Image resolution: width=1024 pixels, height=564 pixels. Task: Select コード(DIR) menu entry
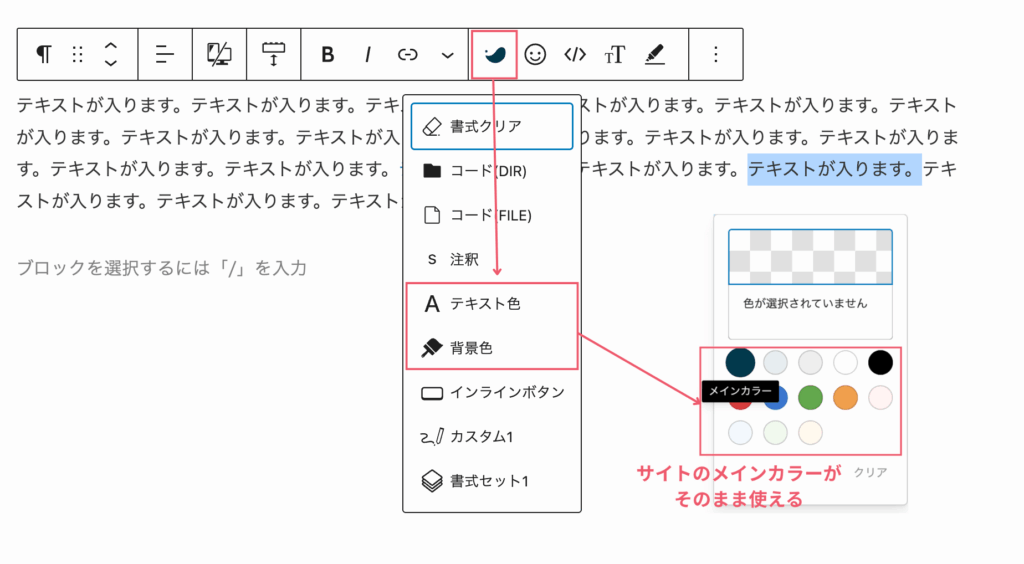[492, 171]
